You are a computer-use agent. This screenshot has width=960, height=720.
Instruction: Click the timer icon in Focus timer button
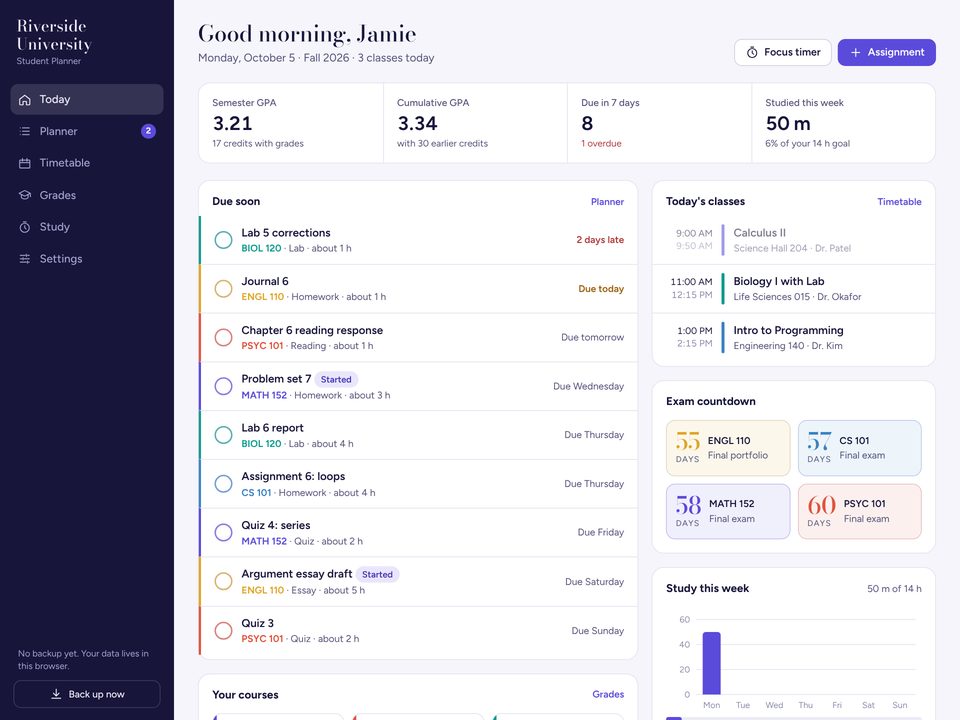752,53
